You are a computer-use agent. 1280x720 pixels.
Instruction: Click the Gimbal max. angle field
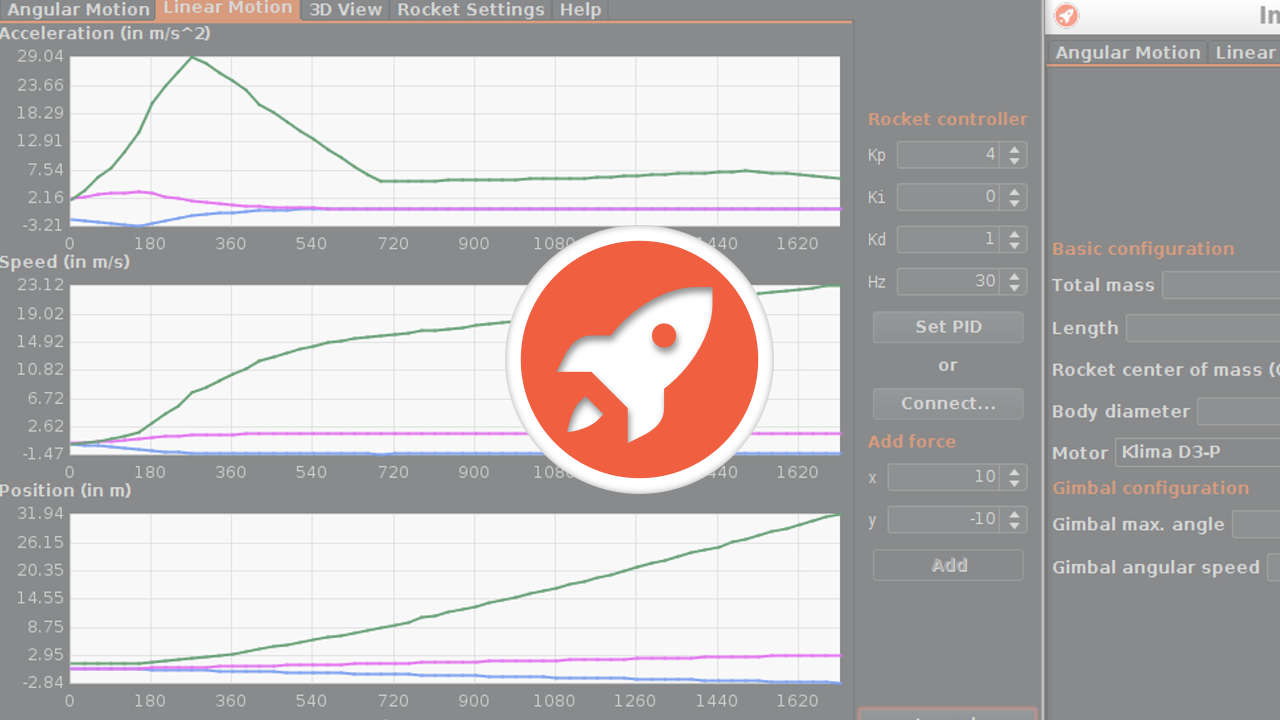pos(1256,524)
